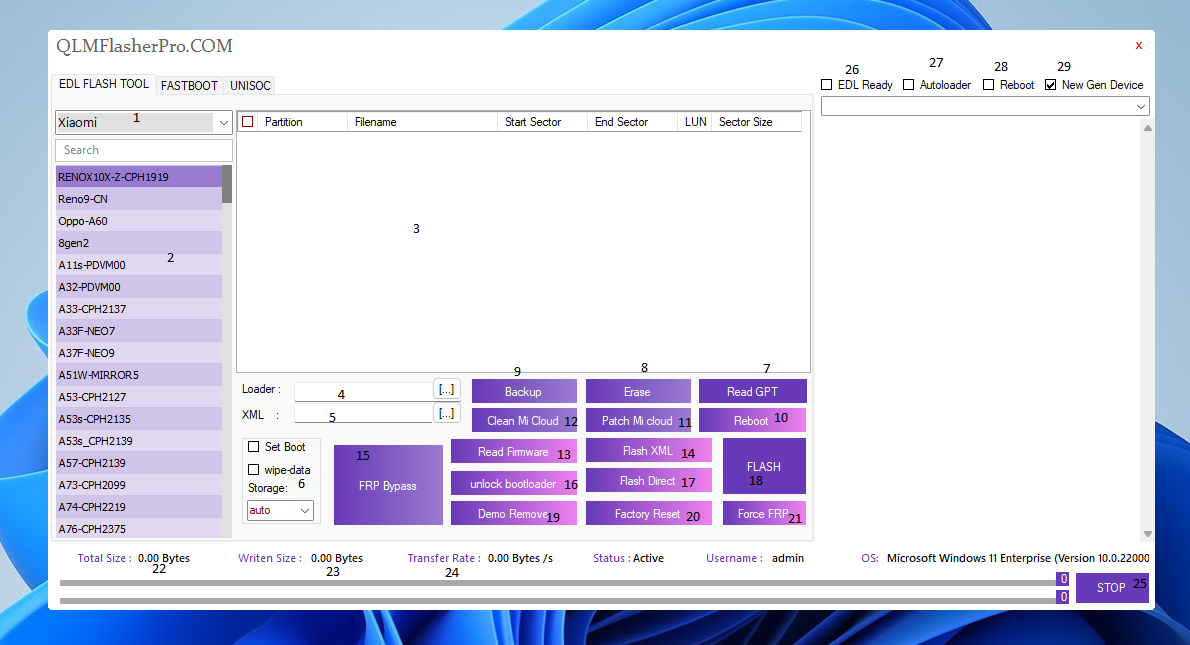Enable the Reboot checkbox at top
The image size is (1190, 645).
(988, 85)
